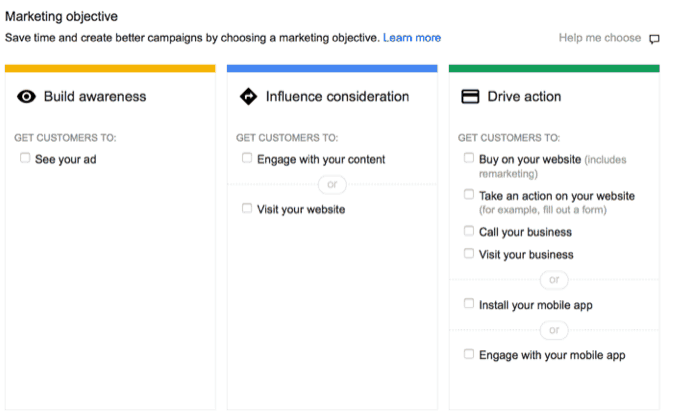Image resolution: width=681 pixels, height=416 pixels.
Task: Enable Engage with your content checkbox
Action: 247,158
